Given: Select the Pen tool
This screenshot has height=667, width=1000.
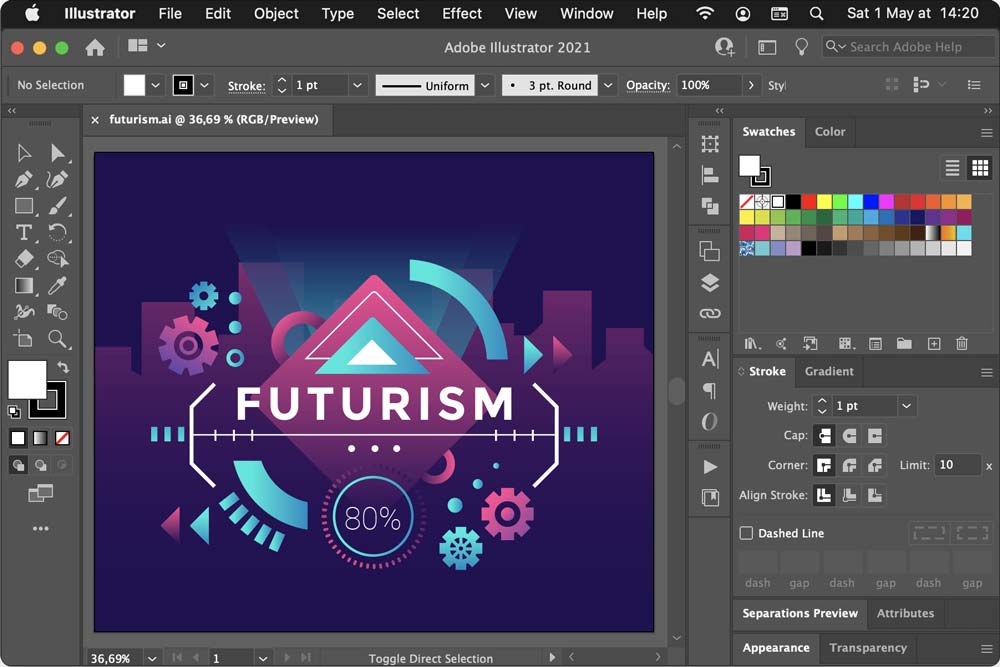Looking at the screenshot, I should click(24, 180).
